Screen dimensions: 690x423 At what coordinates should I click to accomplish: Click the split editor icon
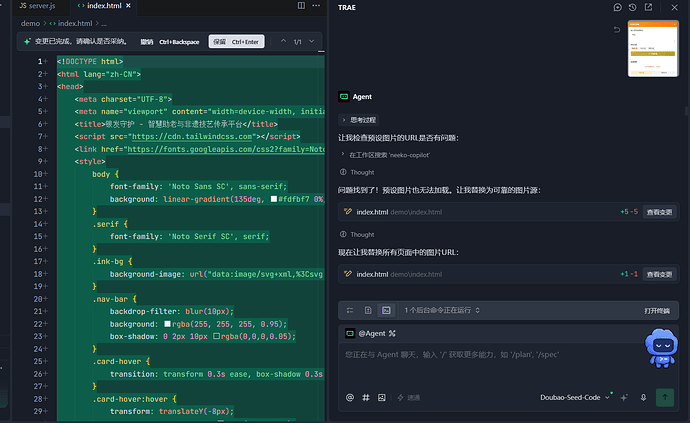click(301, 6)
